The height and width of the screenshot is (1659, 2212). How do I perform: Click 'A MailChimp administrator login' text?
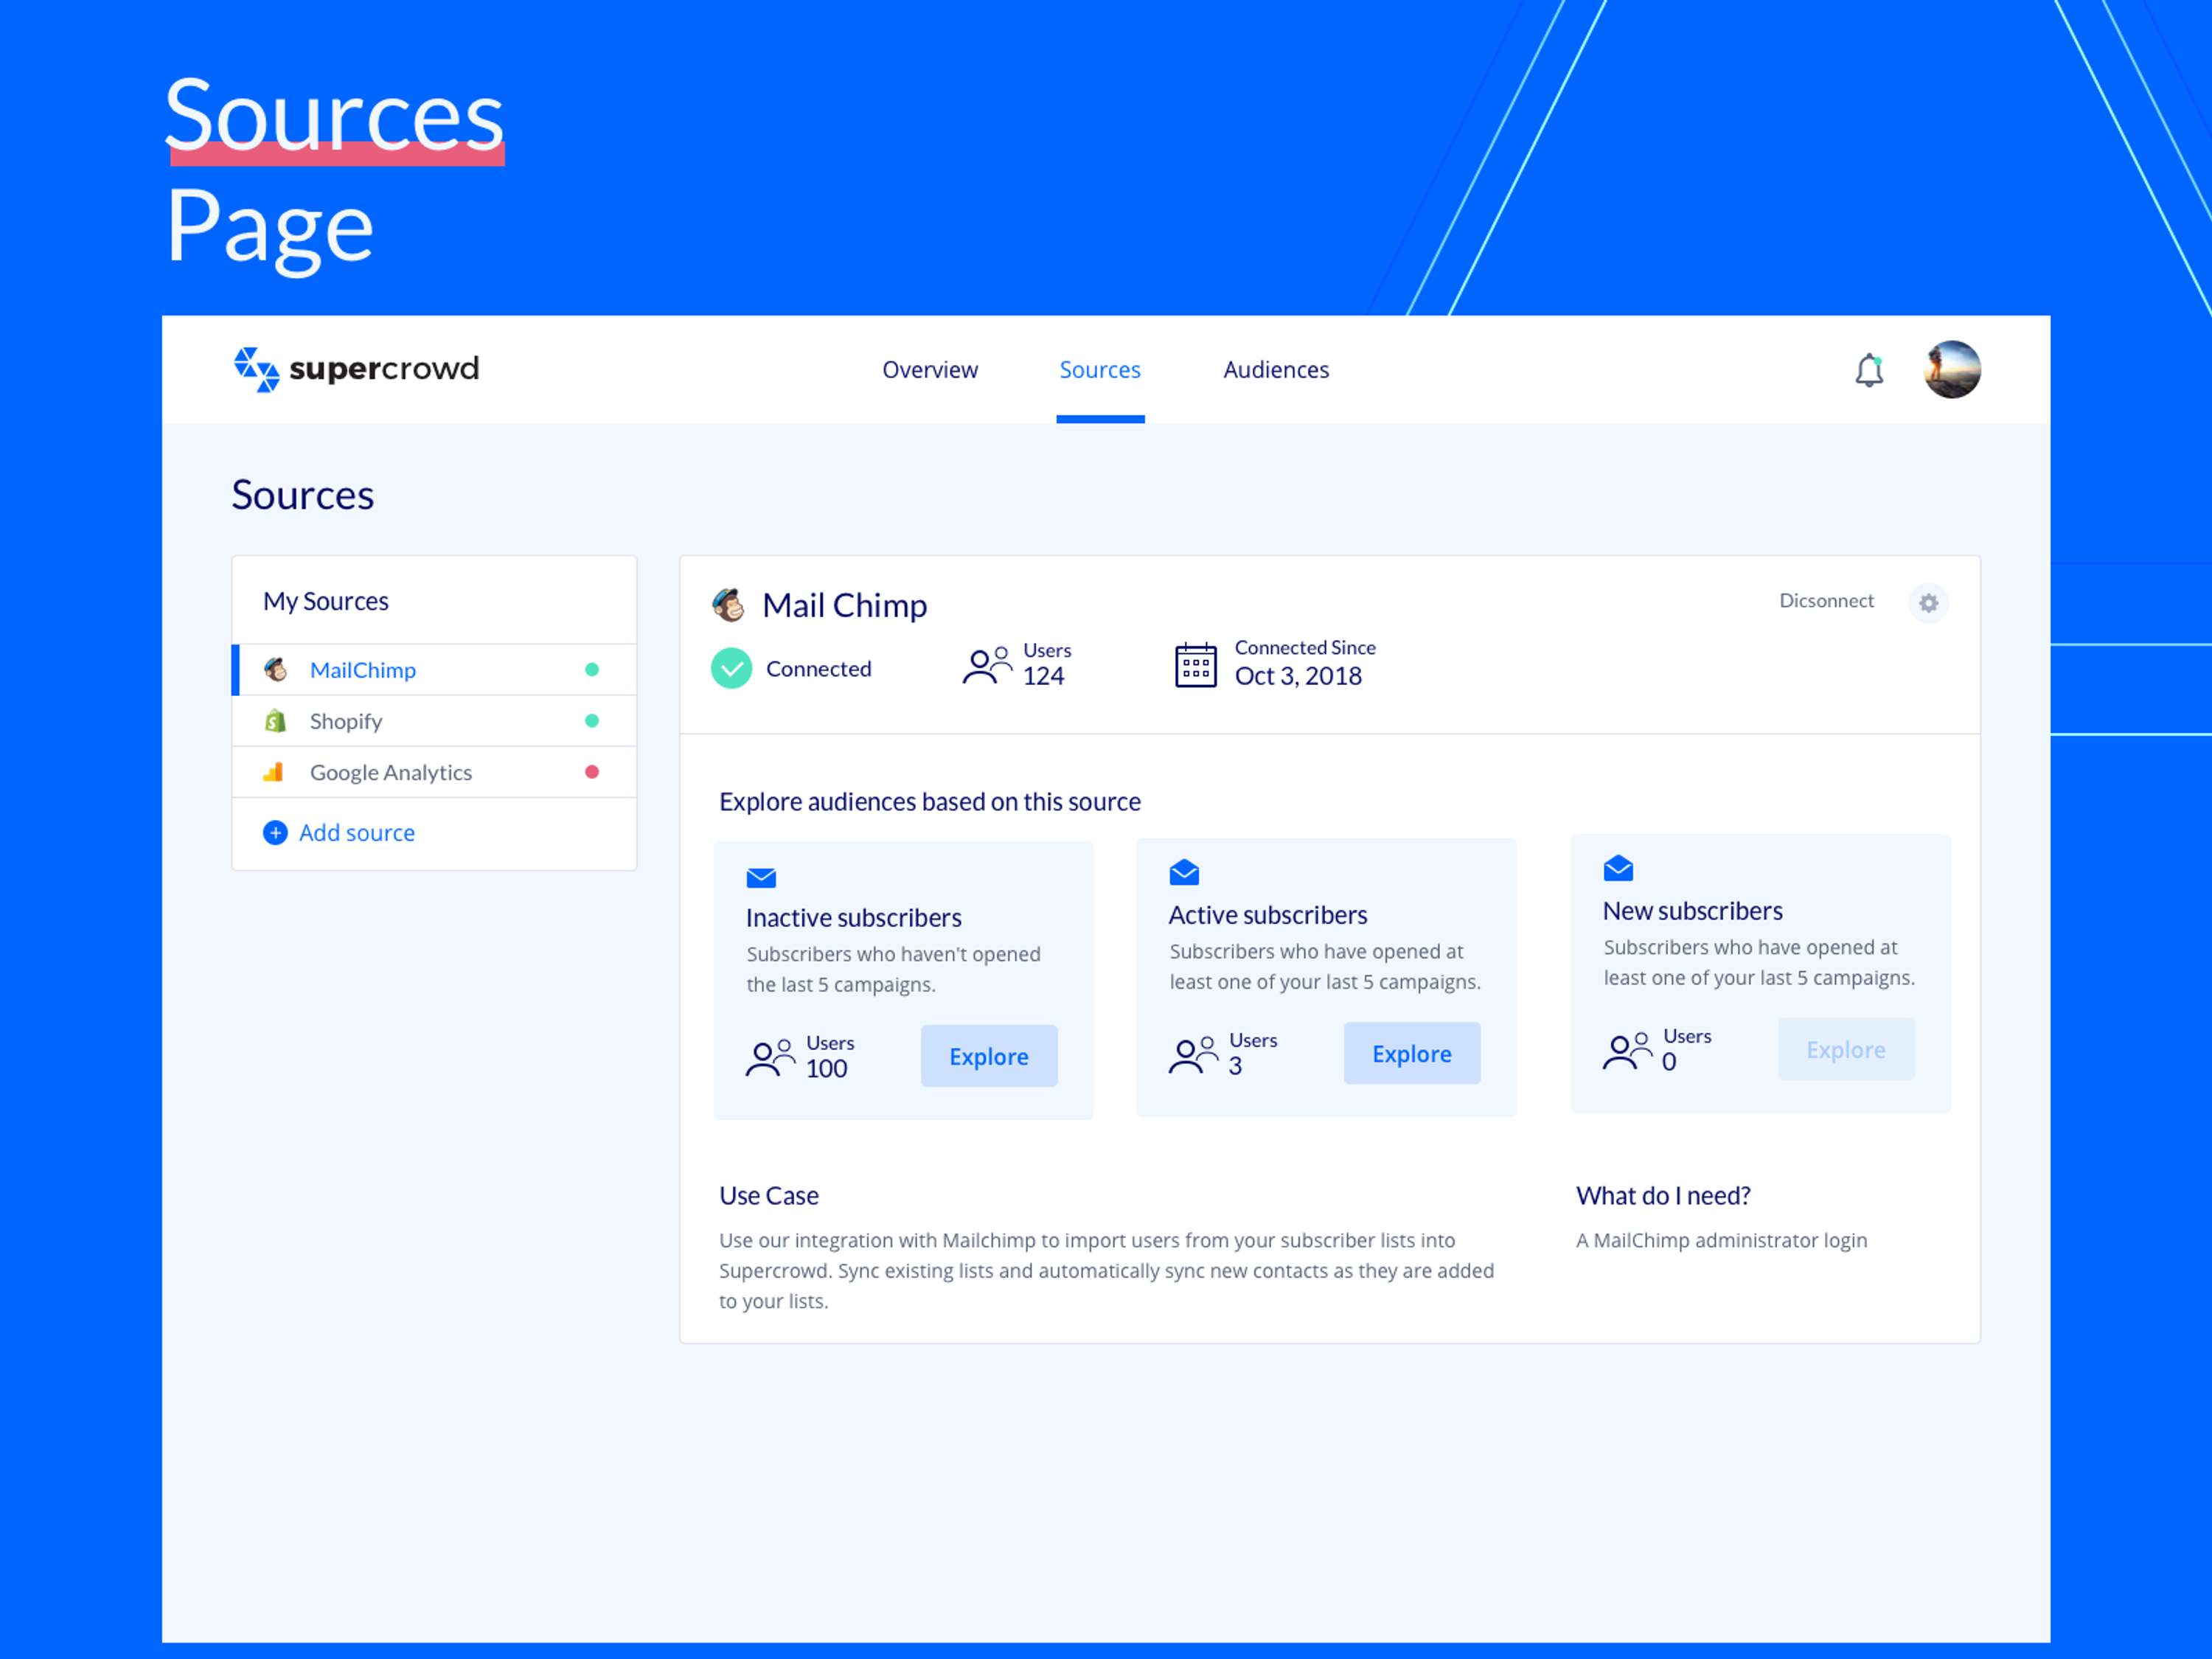click(x=1721, y=1240)
